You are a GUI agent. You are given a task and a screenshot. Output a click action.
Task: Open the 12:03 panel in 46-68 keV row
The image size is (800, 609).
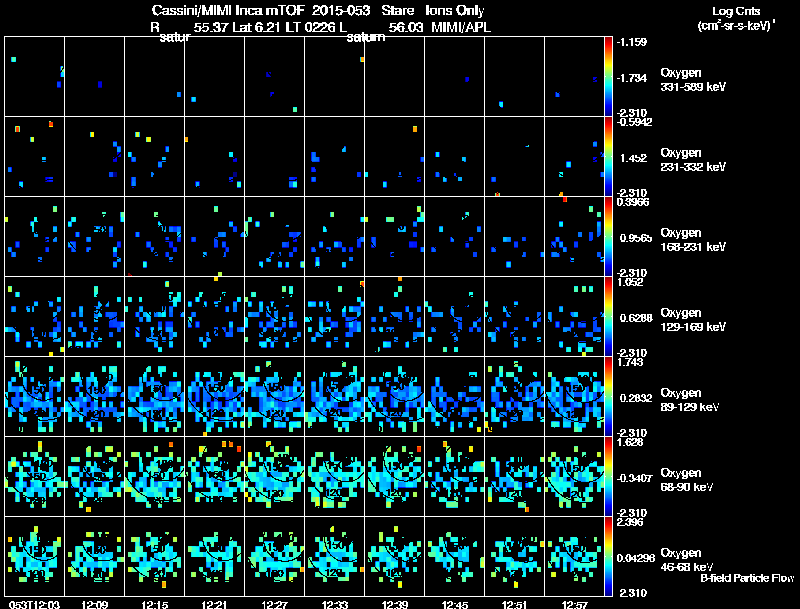(34, 556)
